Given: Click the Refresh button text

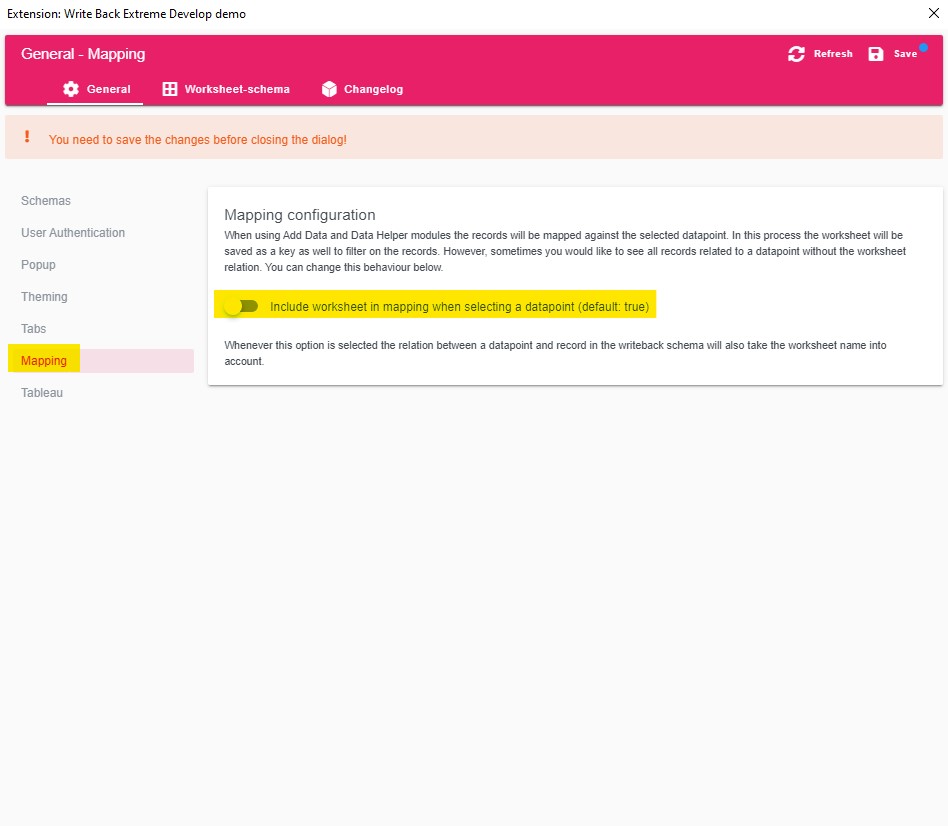Looking at the screenshot, I should 833,54.
